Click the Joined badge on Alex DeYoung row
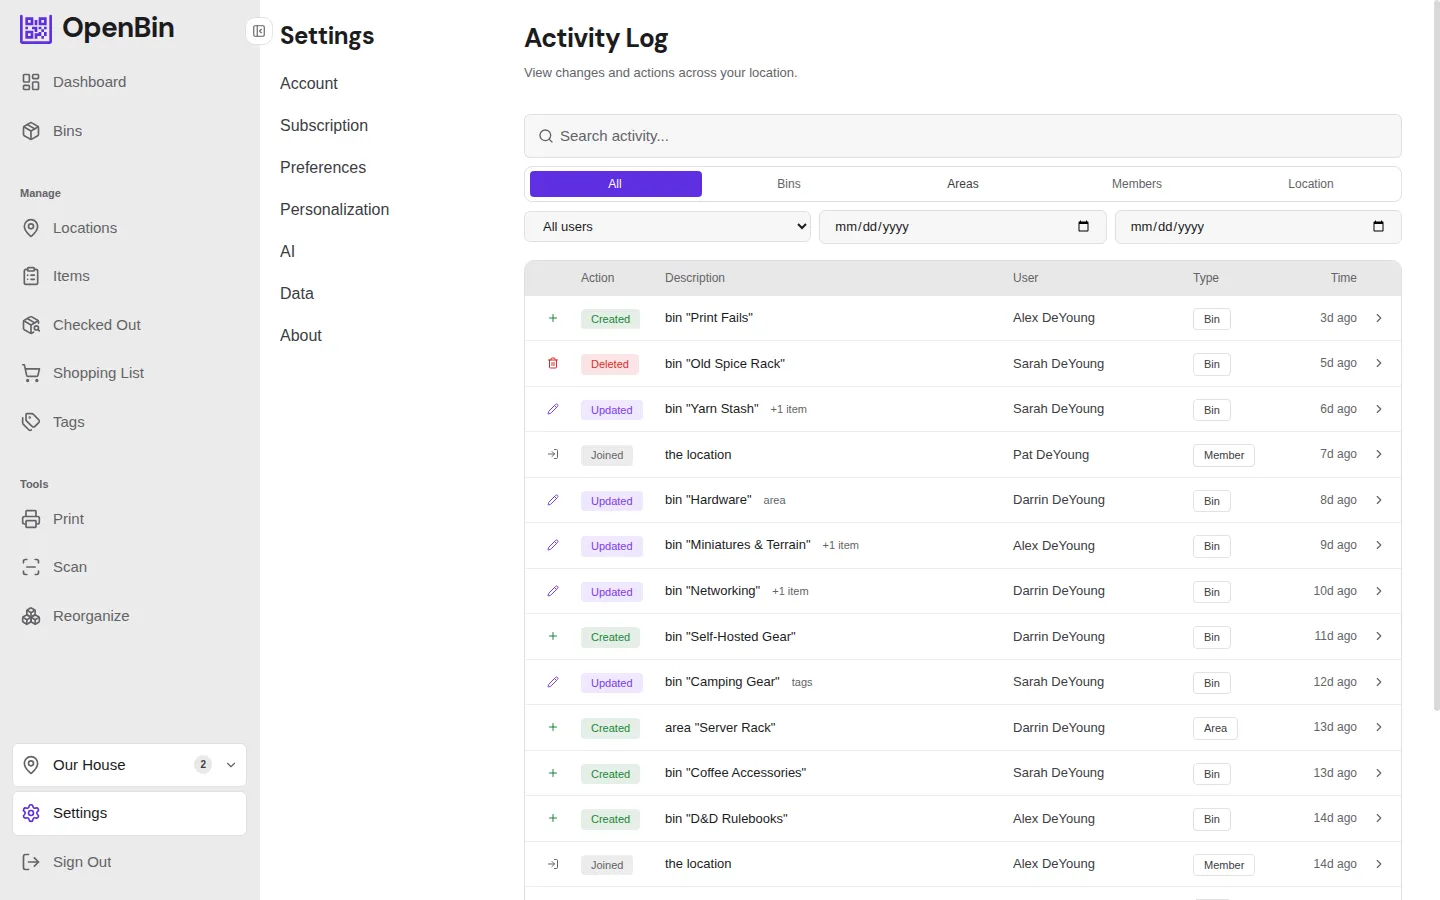Image resolution: width=1440 pixels, height=900 pixels. pyautogui.click(x=607, y=865)
